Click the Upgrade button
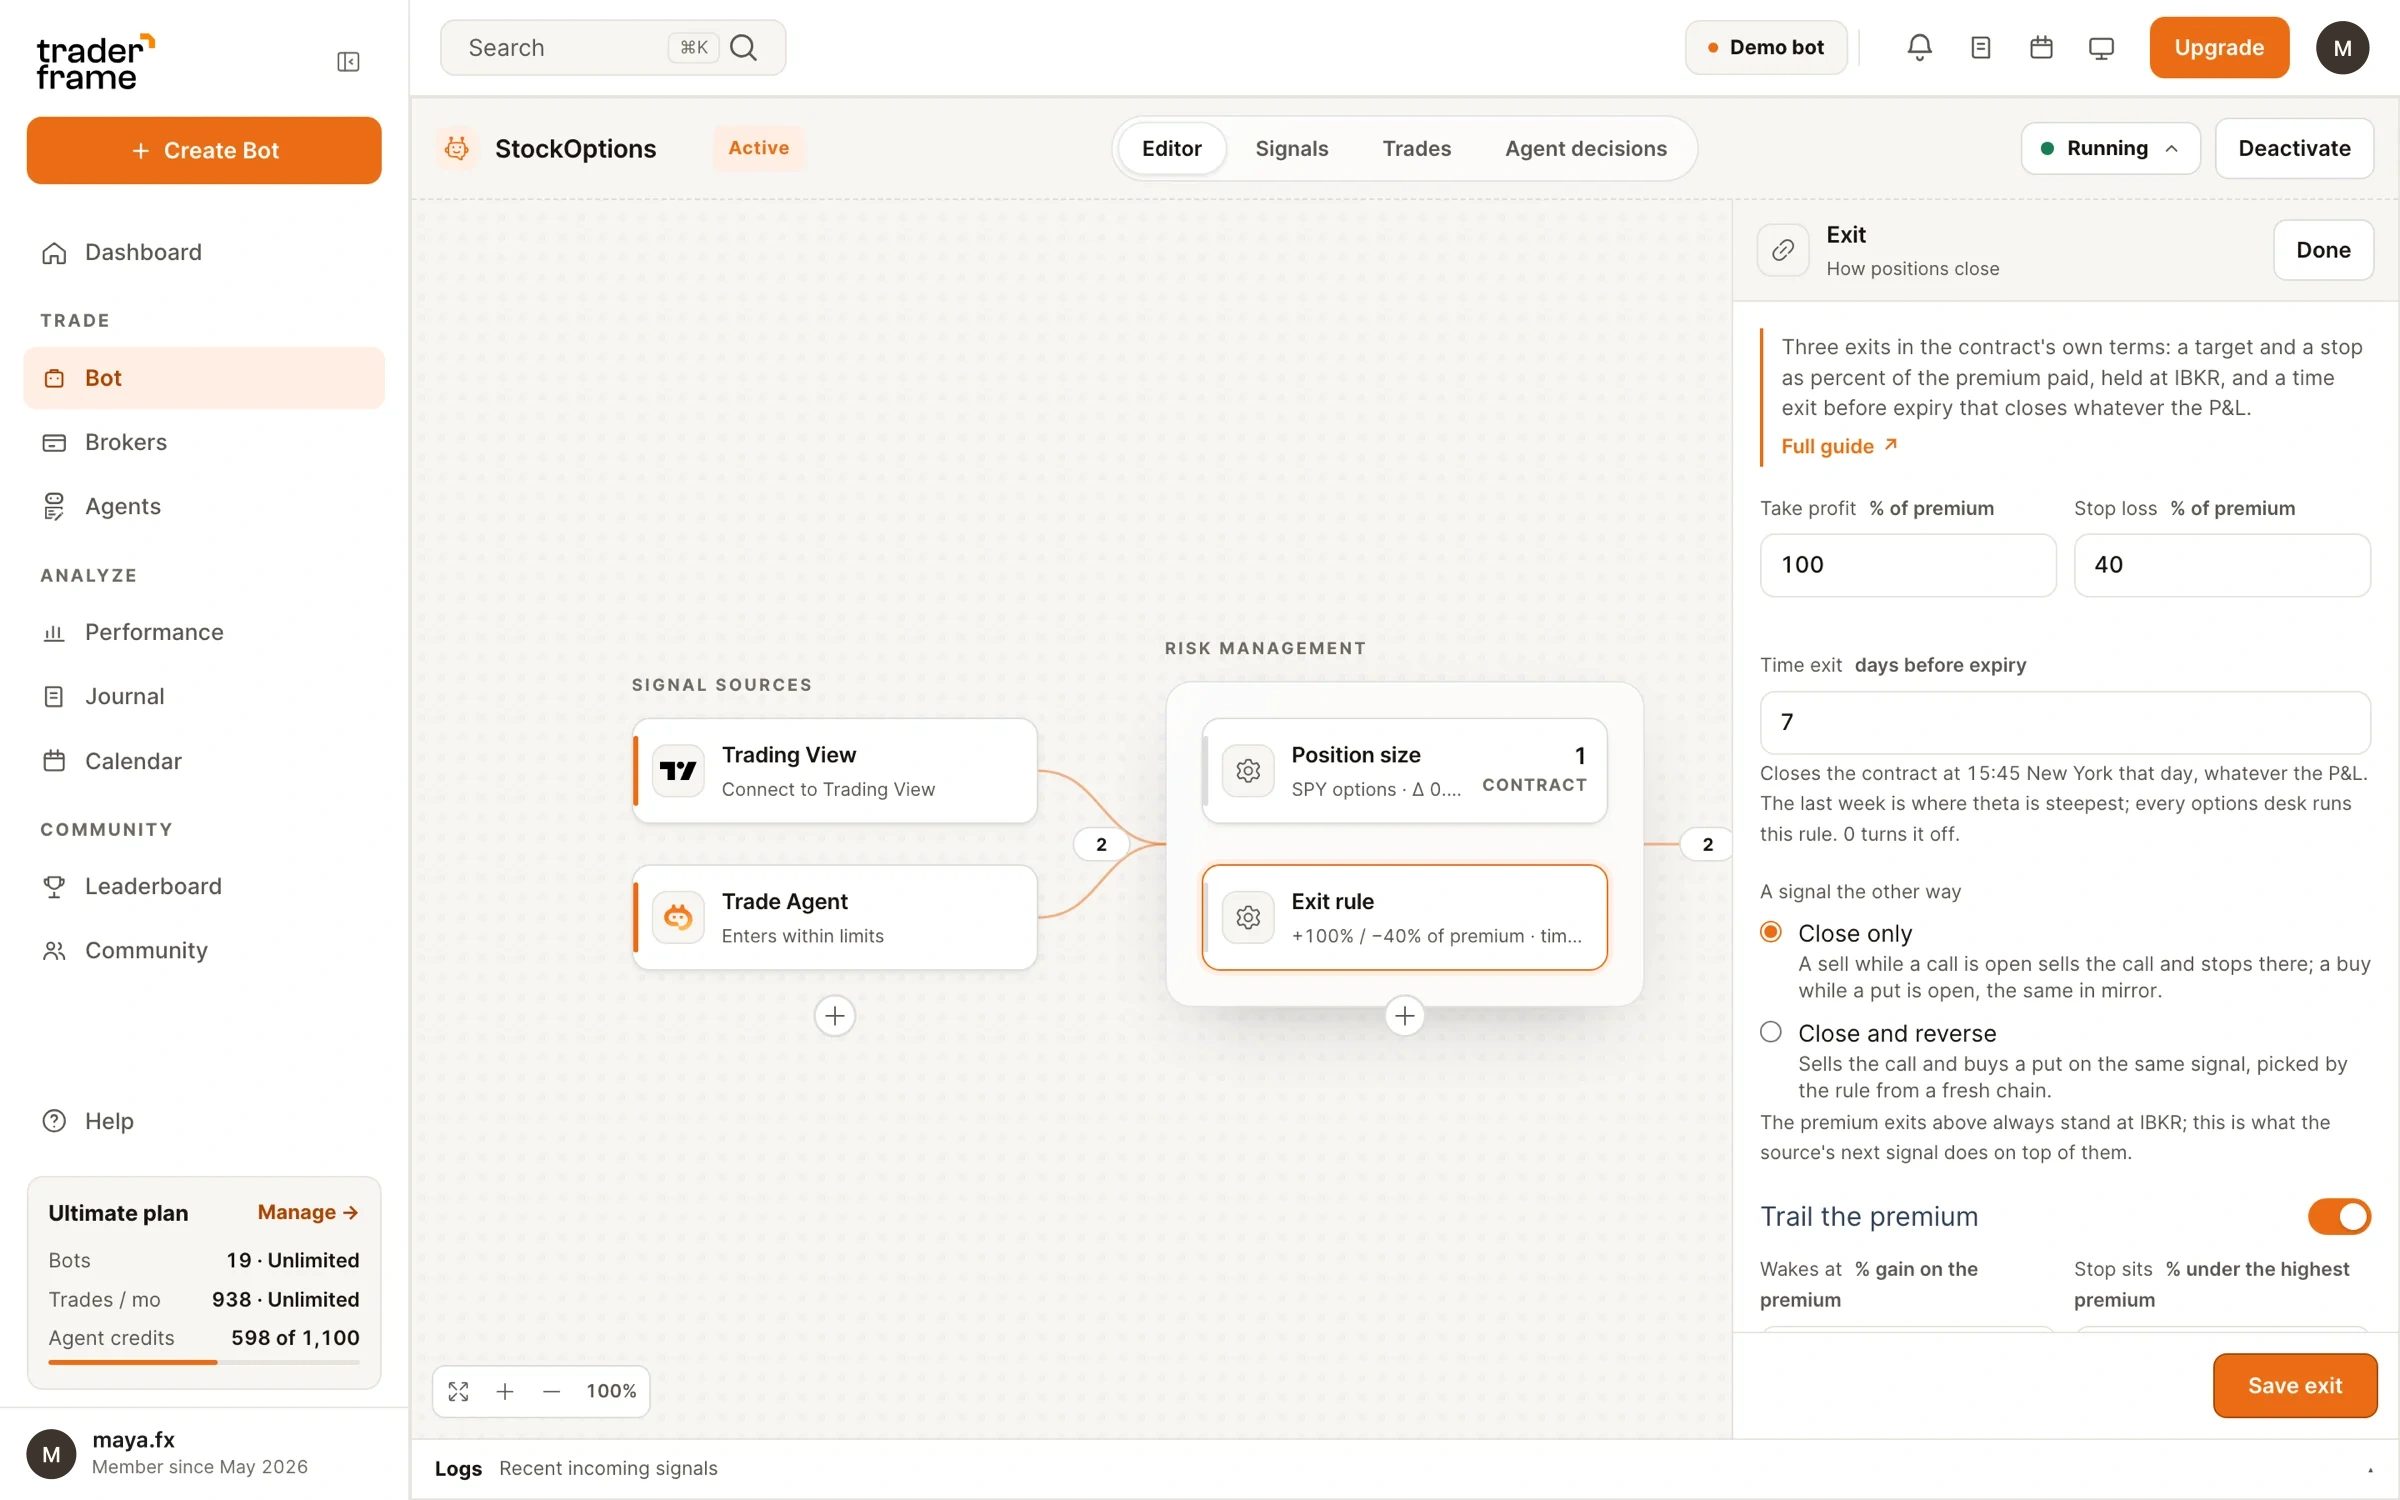This screenshot has width=2400, height=1500. coord(2219,47)
